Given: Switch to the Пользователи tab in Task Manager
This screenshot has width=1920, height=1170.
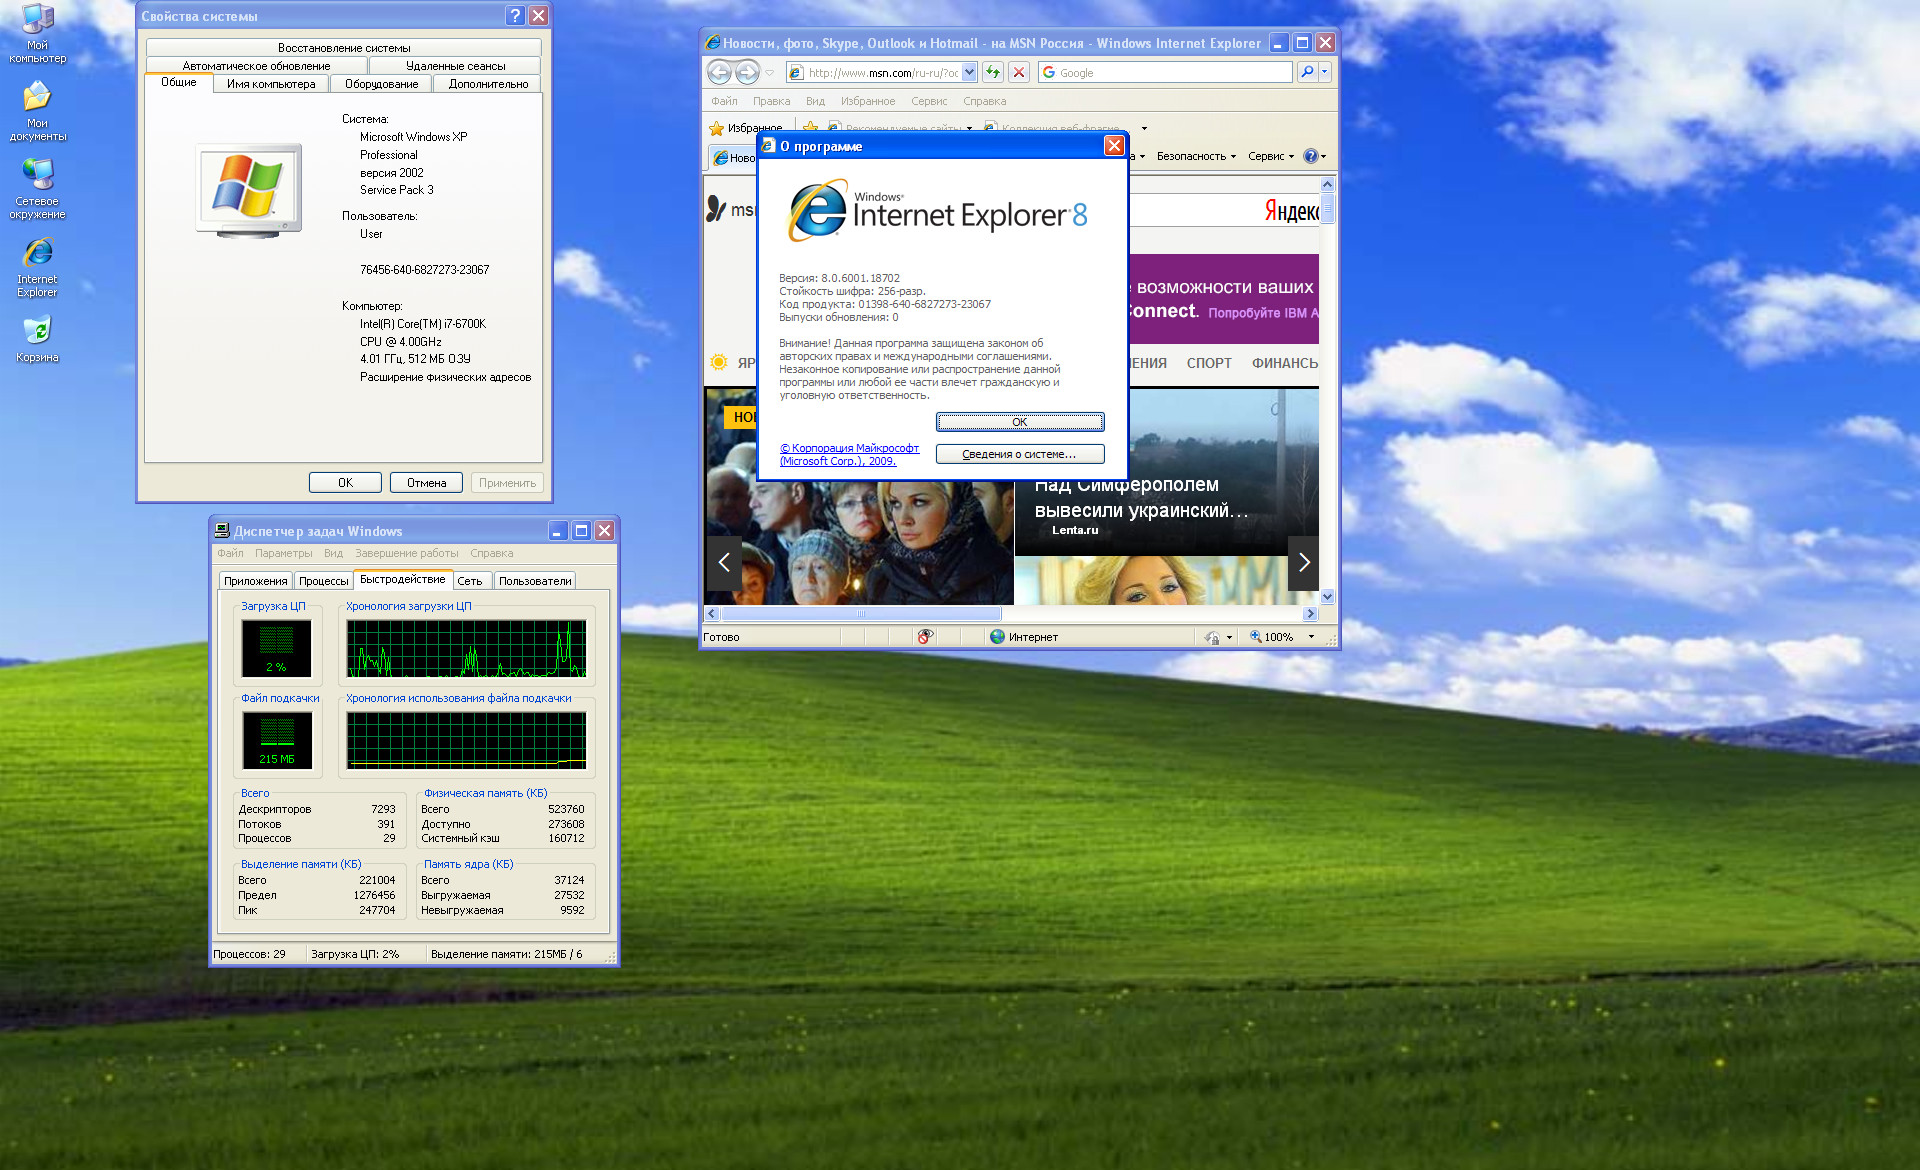Looking at the screenshot, I should pyautogui.click(x=535, y=581).
